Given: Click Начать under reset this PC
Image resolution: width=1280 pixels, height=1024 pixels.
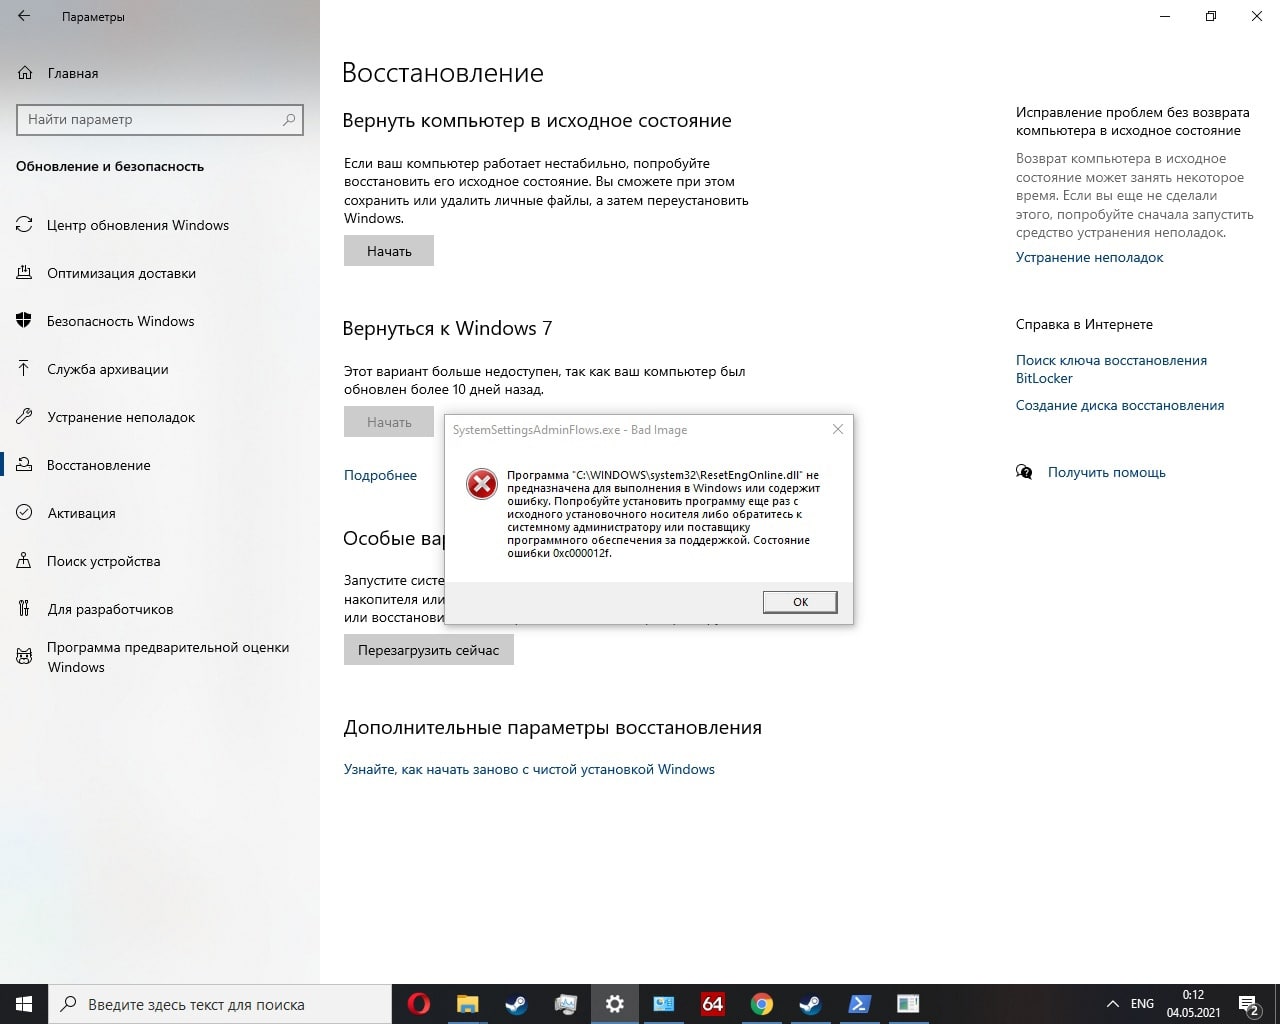Looking at the screenshot, I should (x=389, y=251).
